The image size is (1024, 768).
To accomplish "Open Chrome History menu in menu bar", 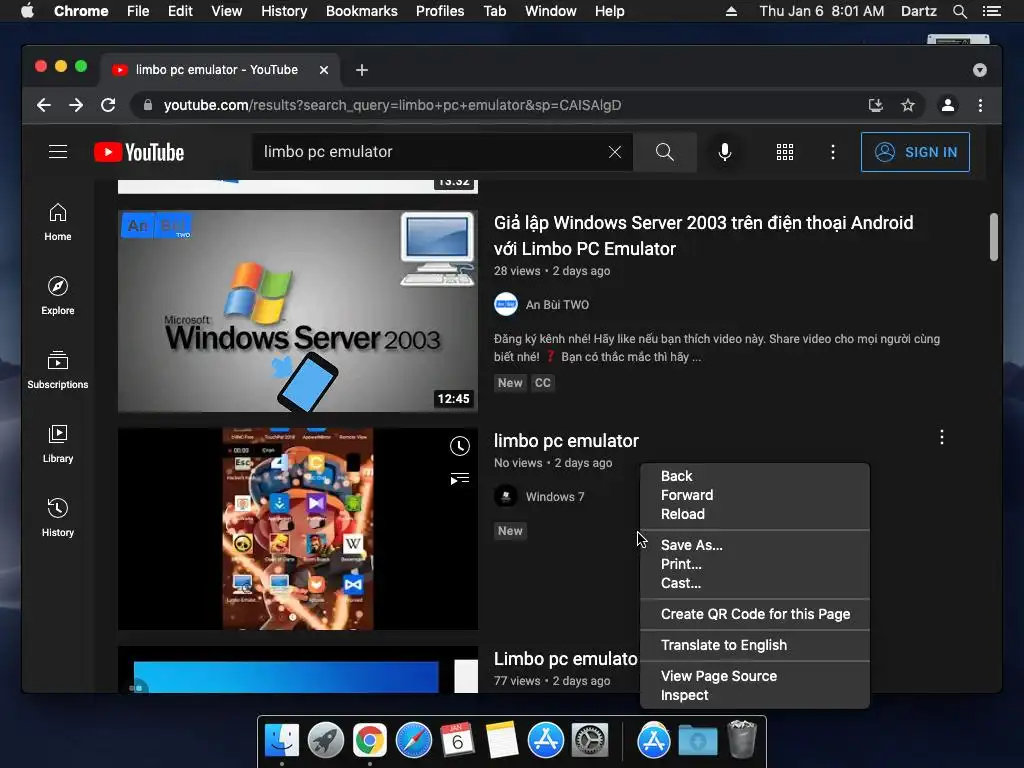I will click(284, 11).
